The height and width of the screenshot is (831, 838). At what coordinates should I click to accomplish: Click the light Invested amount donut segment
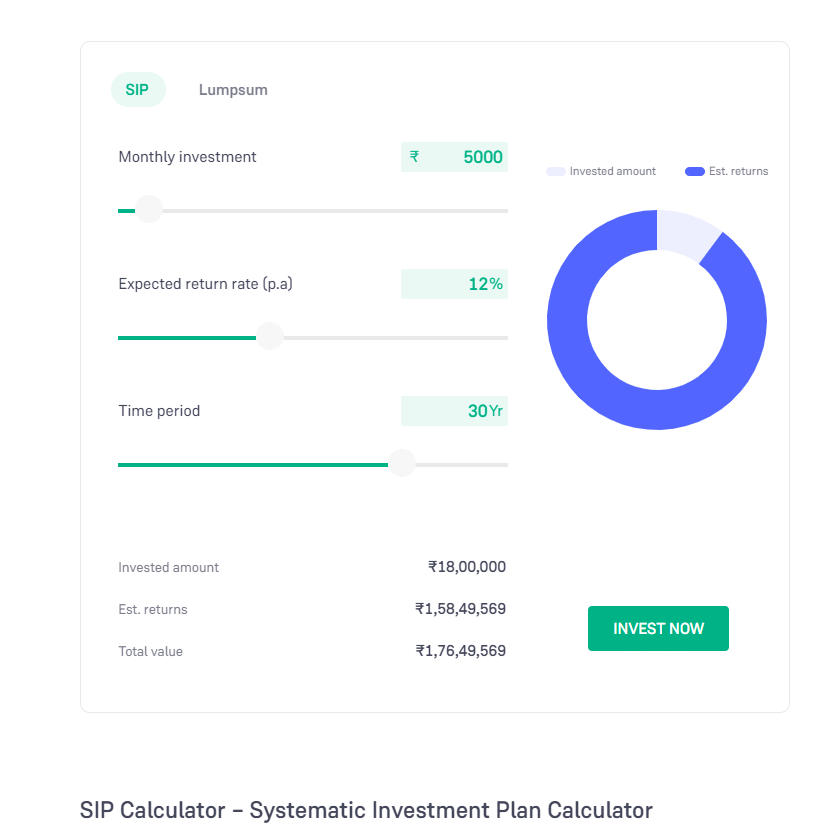683,234
